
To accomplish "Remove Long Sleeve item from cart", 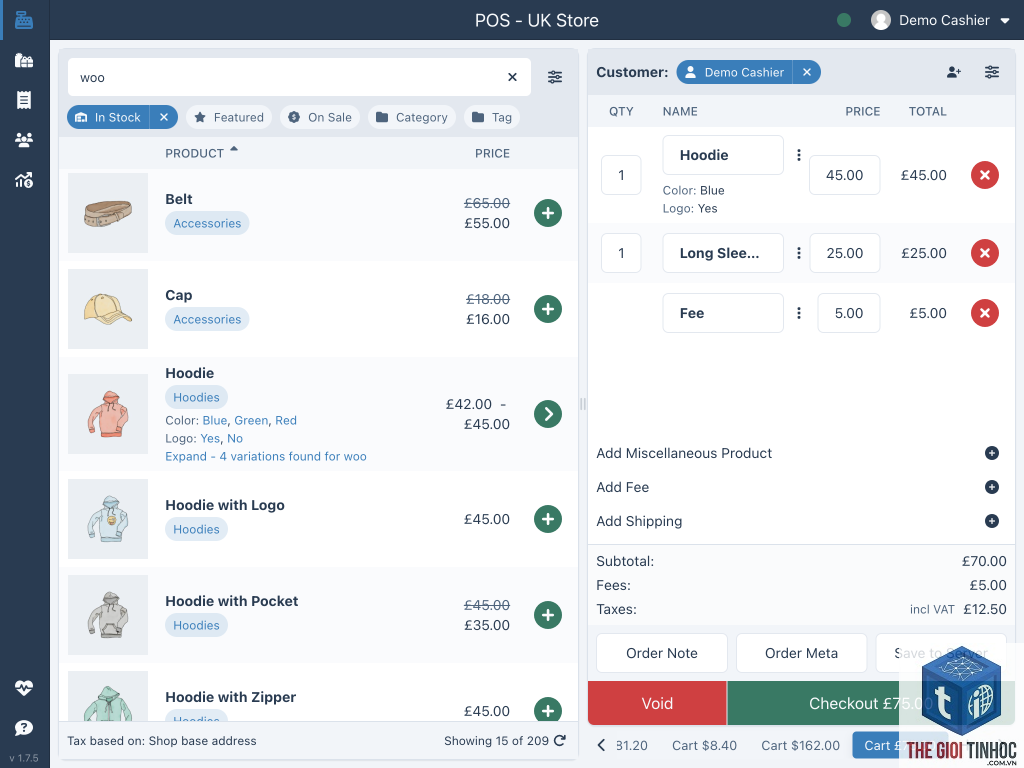I will [x=985, y=253].
